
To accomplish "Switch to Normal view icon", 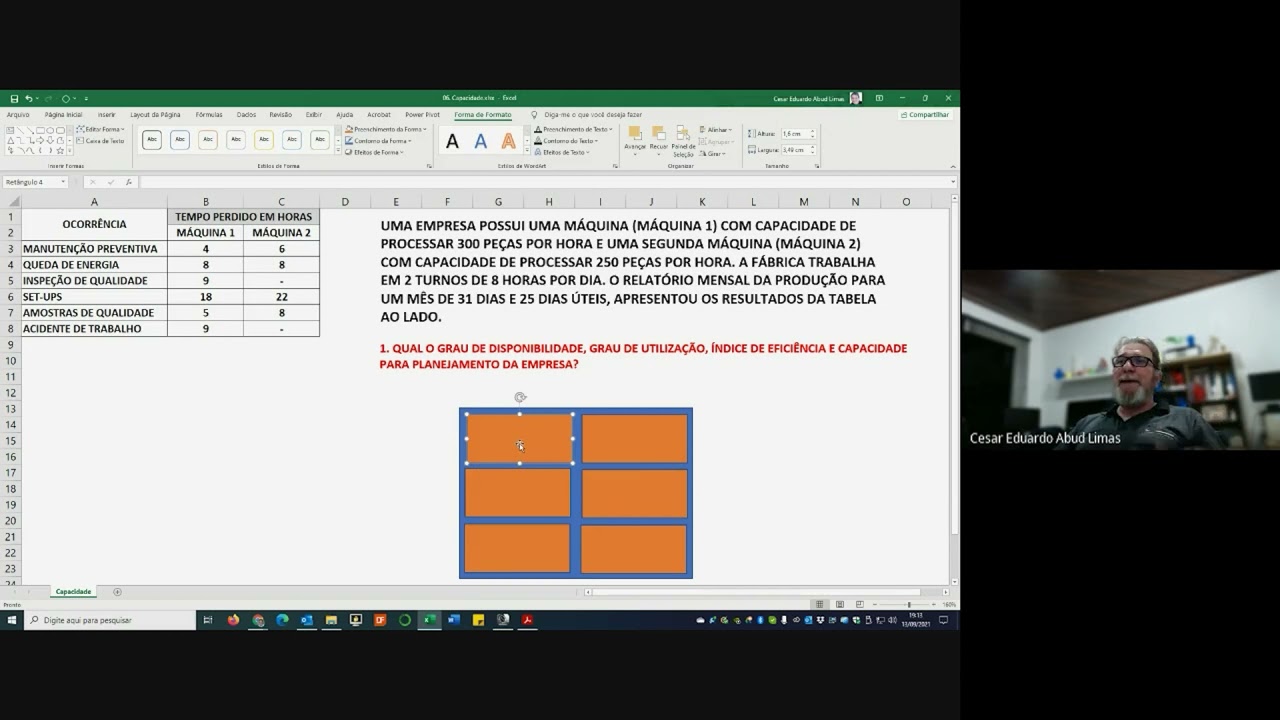I will click(820, 604).
